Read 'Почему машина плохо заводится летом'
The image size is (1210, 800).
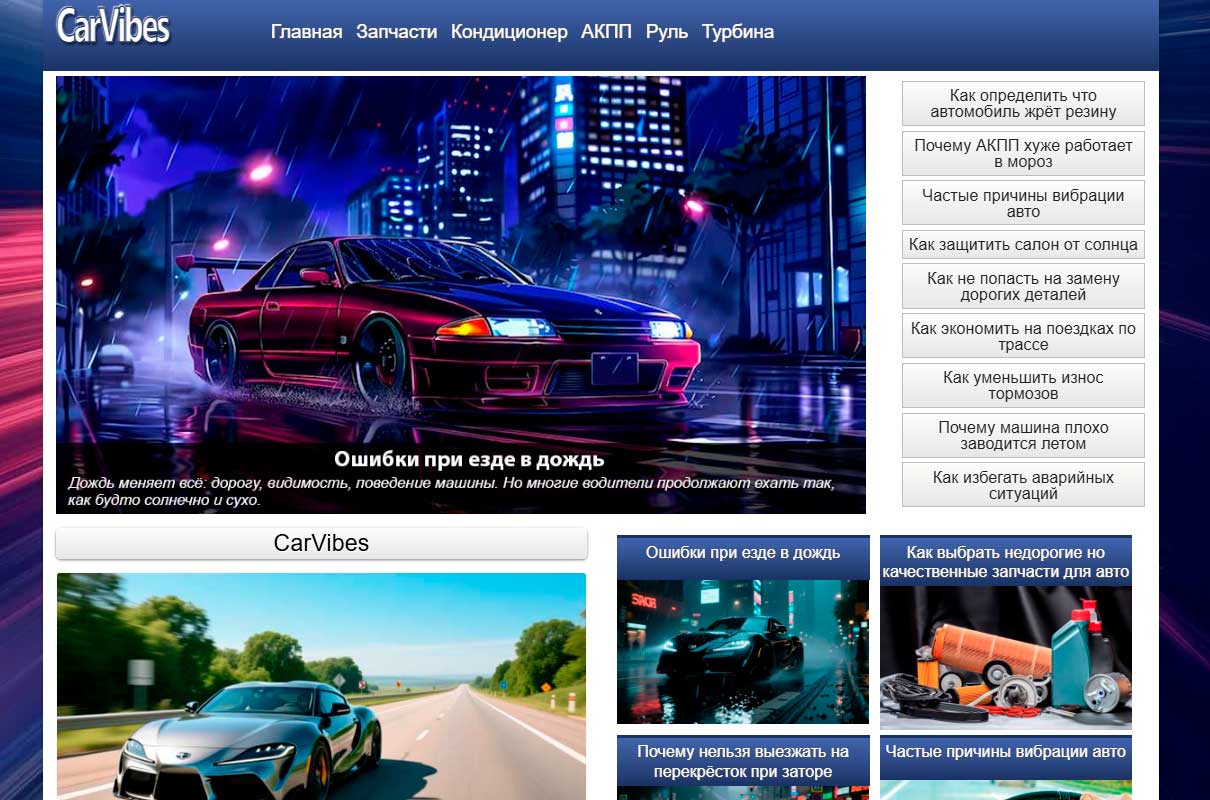click(x=1023, y=434)
